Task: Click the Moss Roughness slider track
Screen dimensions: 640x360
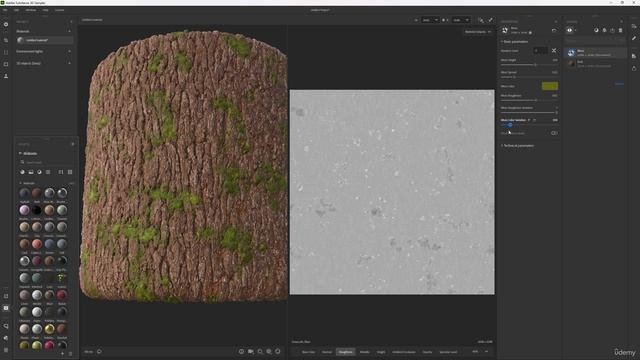Action: [x=529, y=100]
